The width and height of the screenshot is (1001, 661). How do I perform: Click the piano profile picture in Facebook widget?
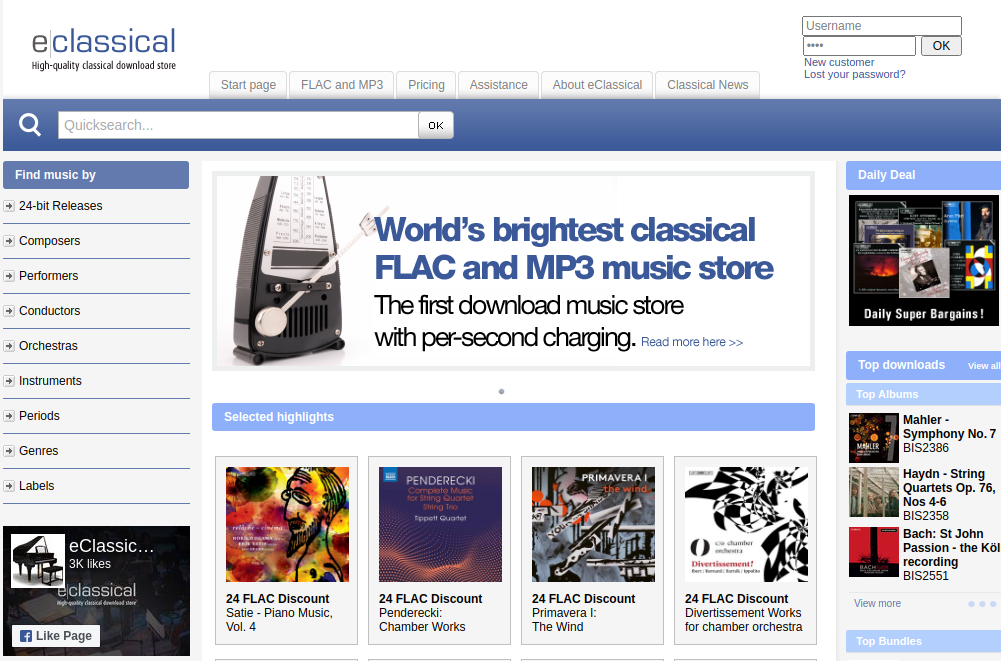(38, 561)
